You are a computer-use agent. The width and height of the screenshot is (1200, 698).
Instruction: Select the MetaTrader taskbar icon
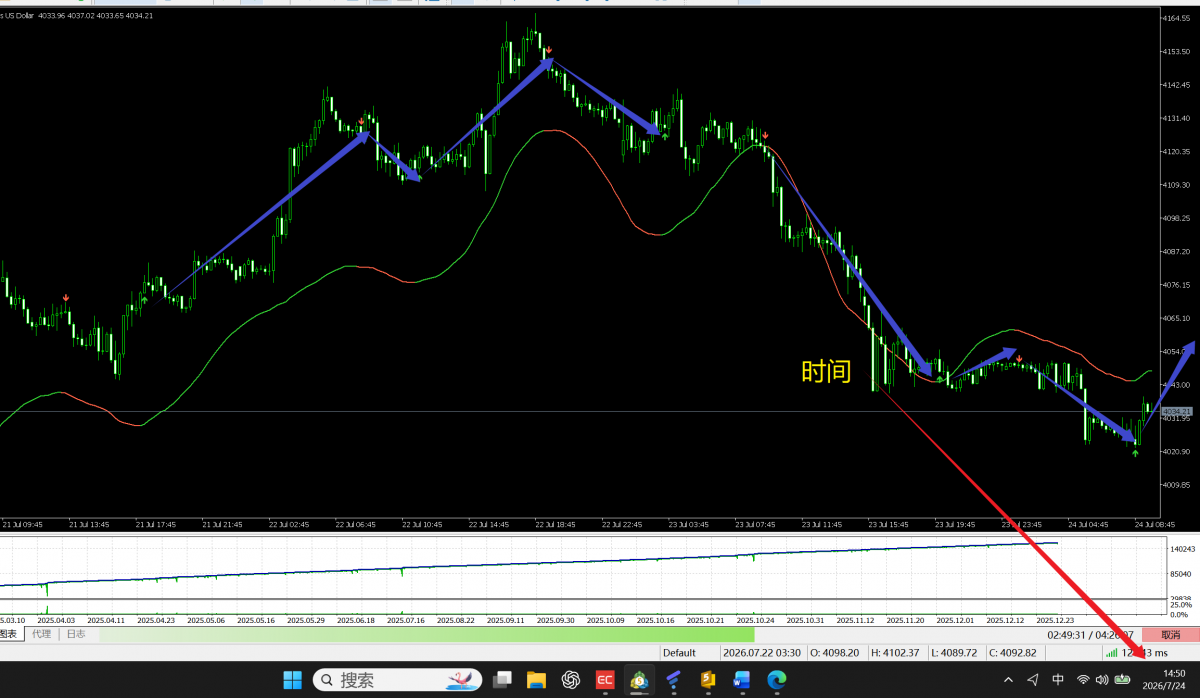coord(639,680)
